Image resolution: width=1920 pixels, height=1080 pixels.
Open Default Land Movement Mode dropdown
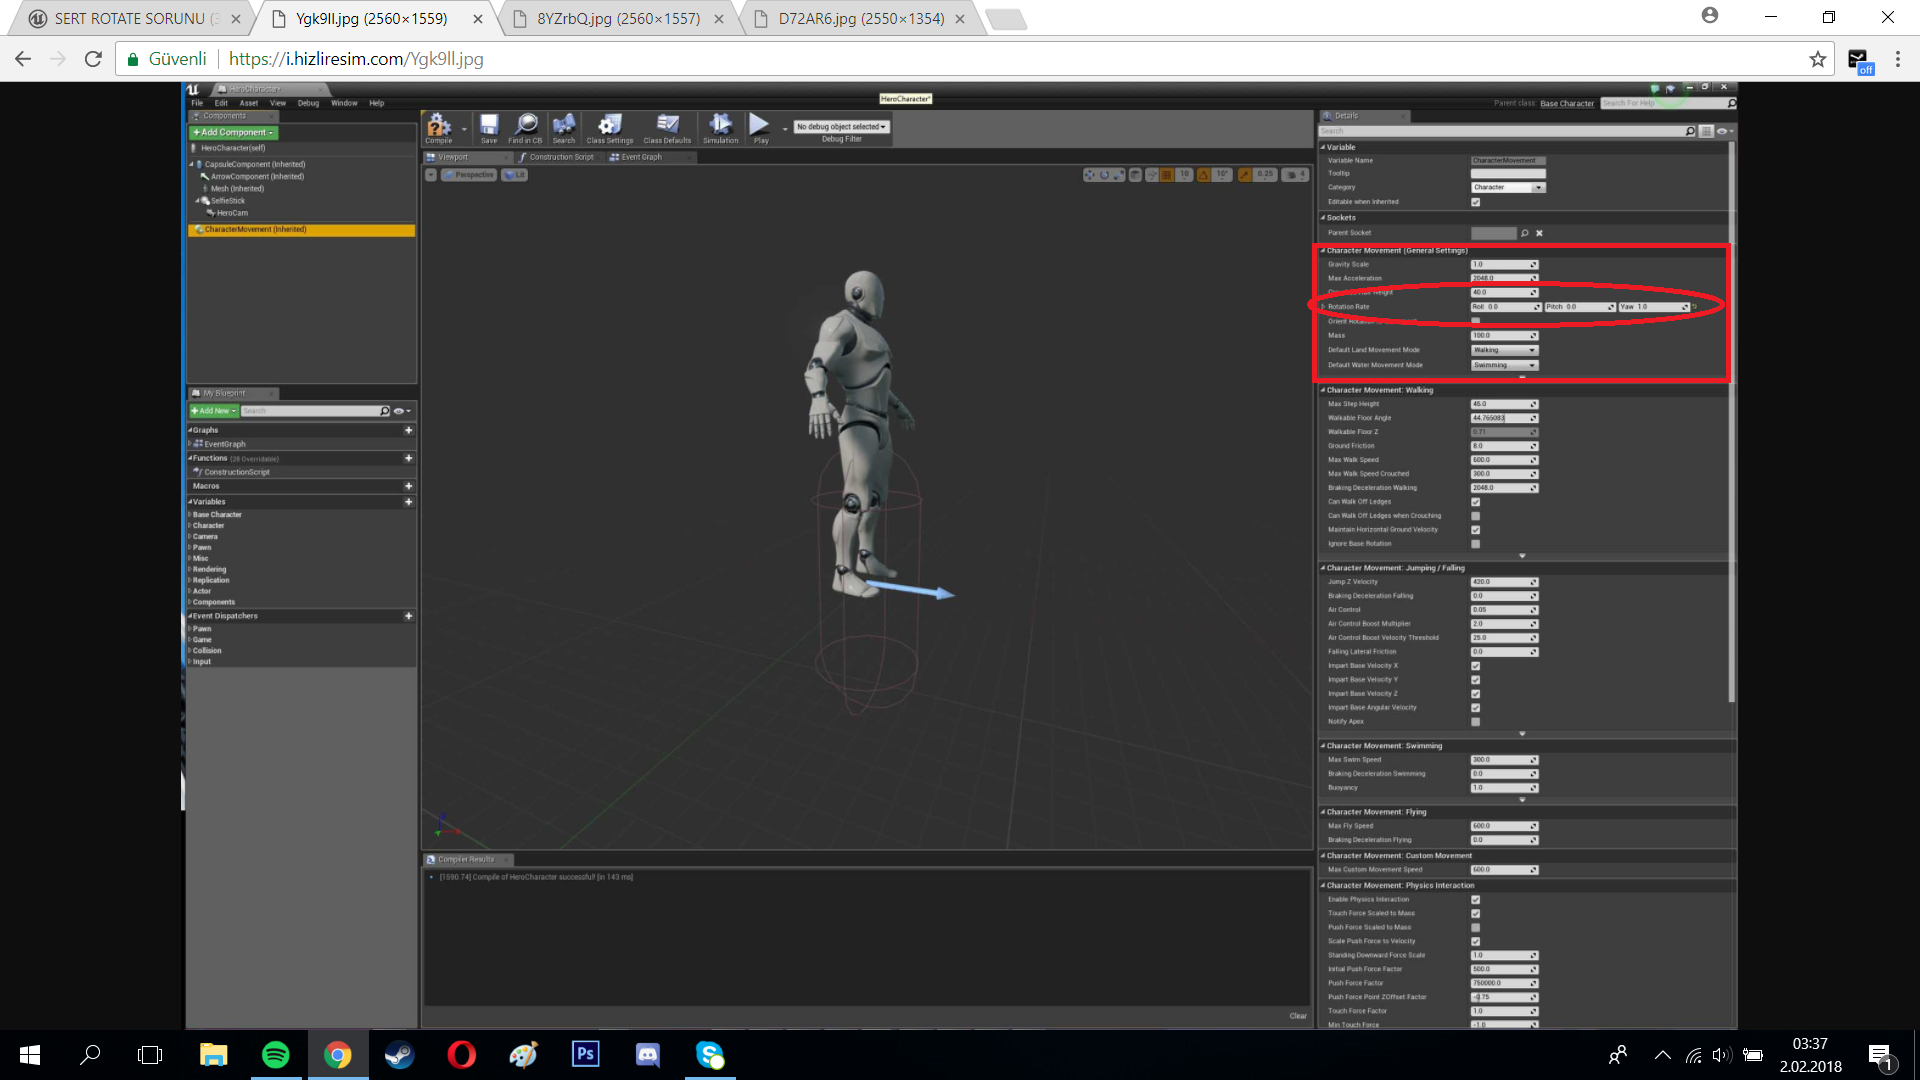1504,350
